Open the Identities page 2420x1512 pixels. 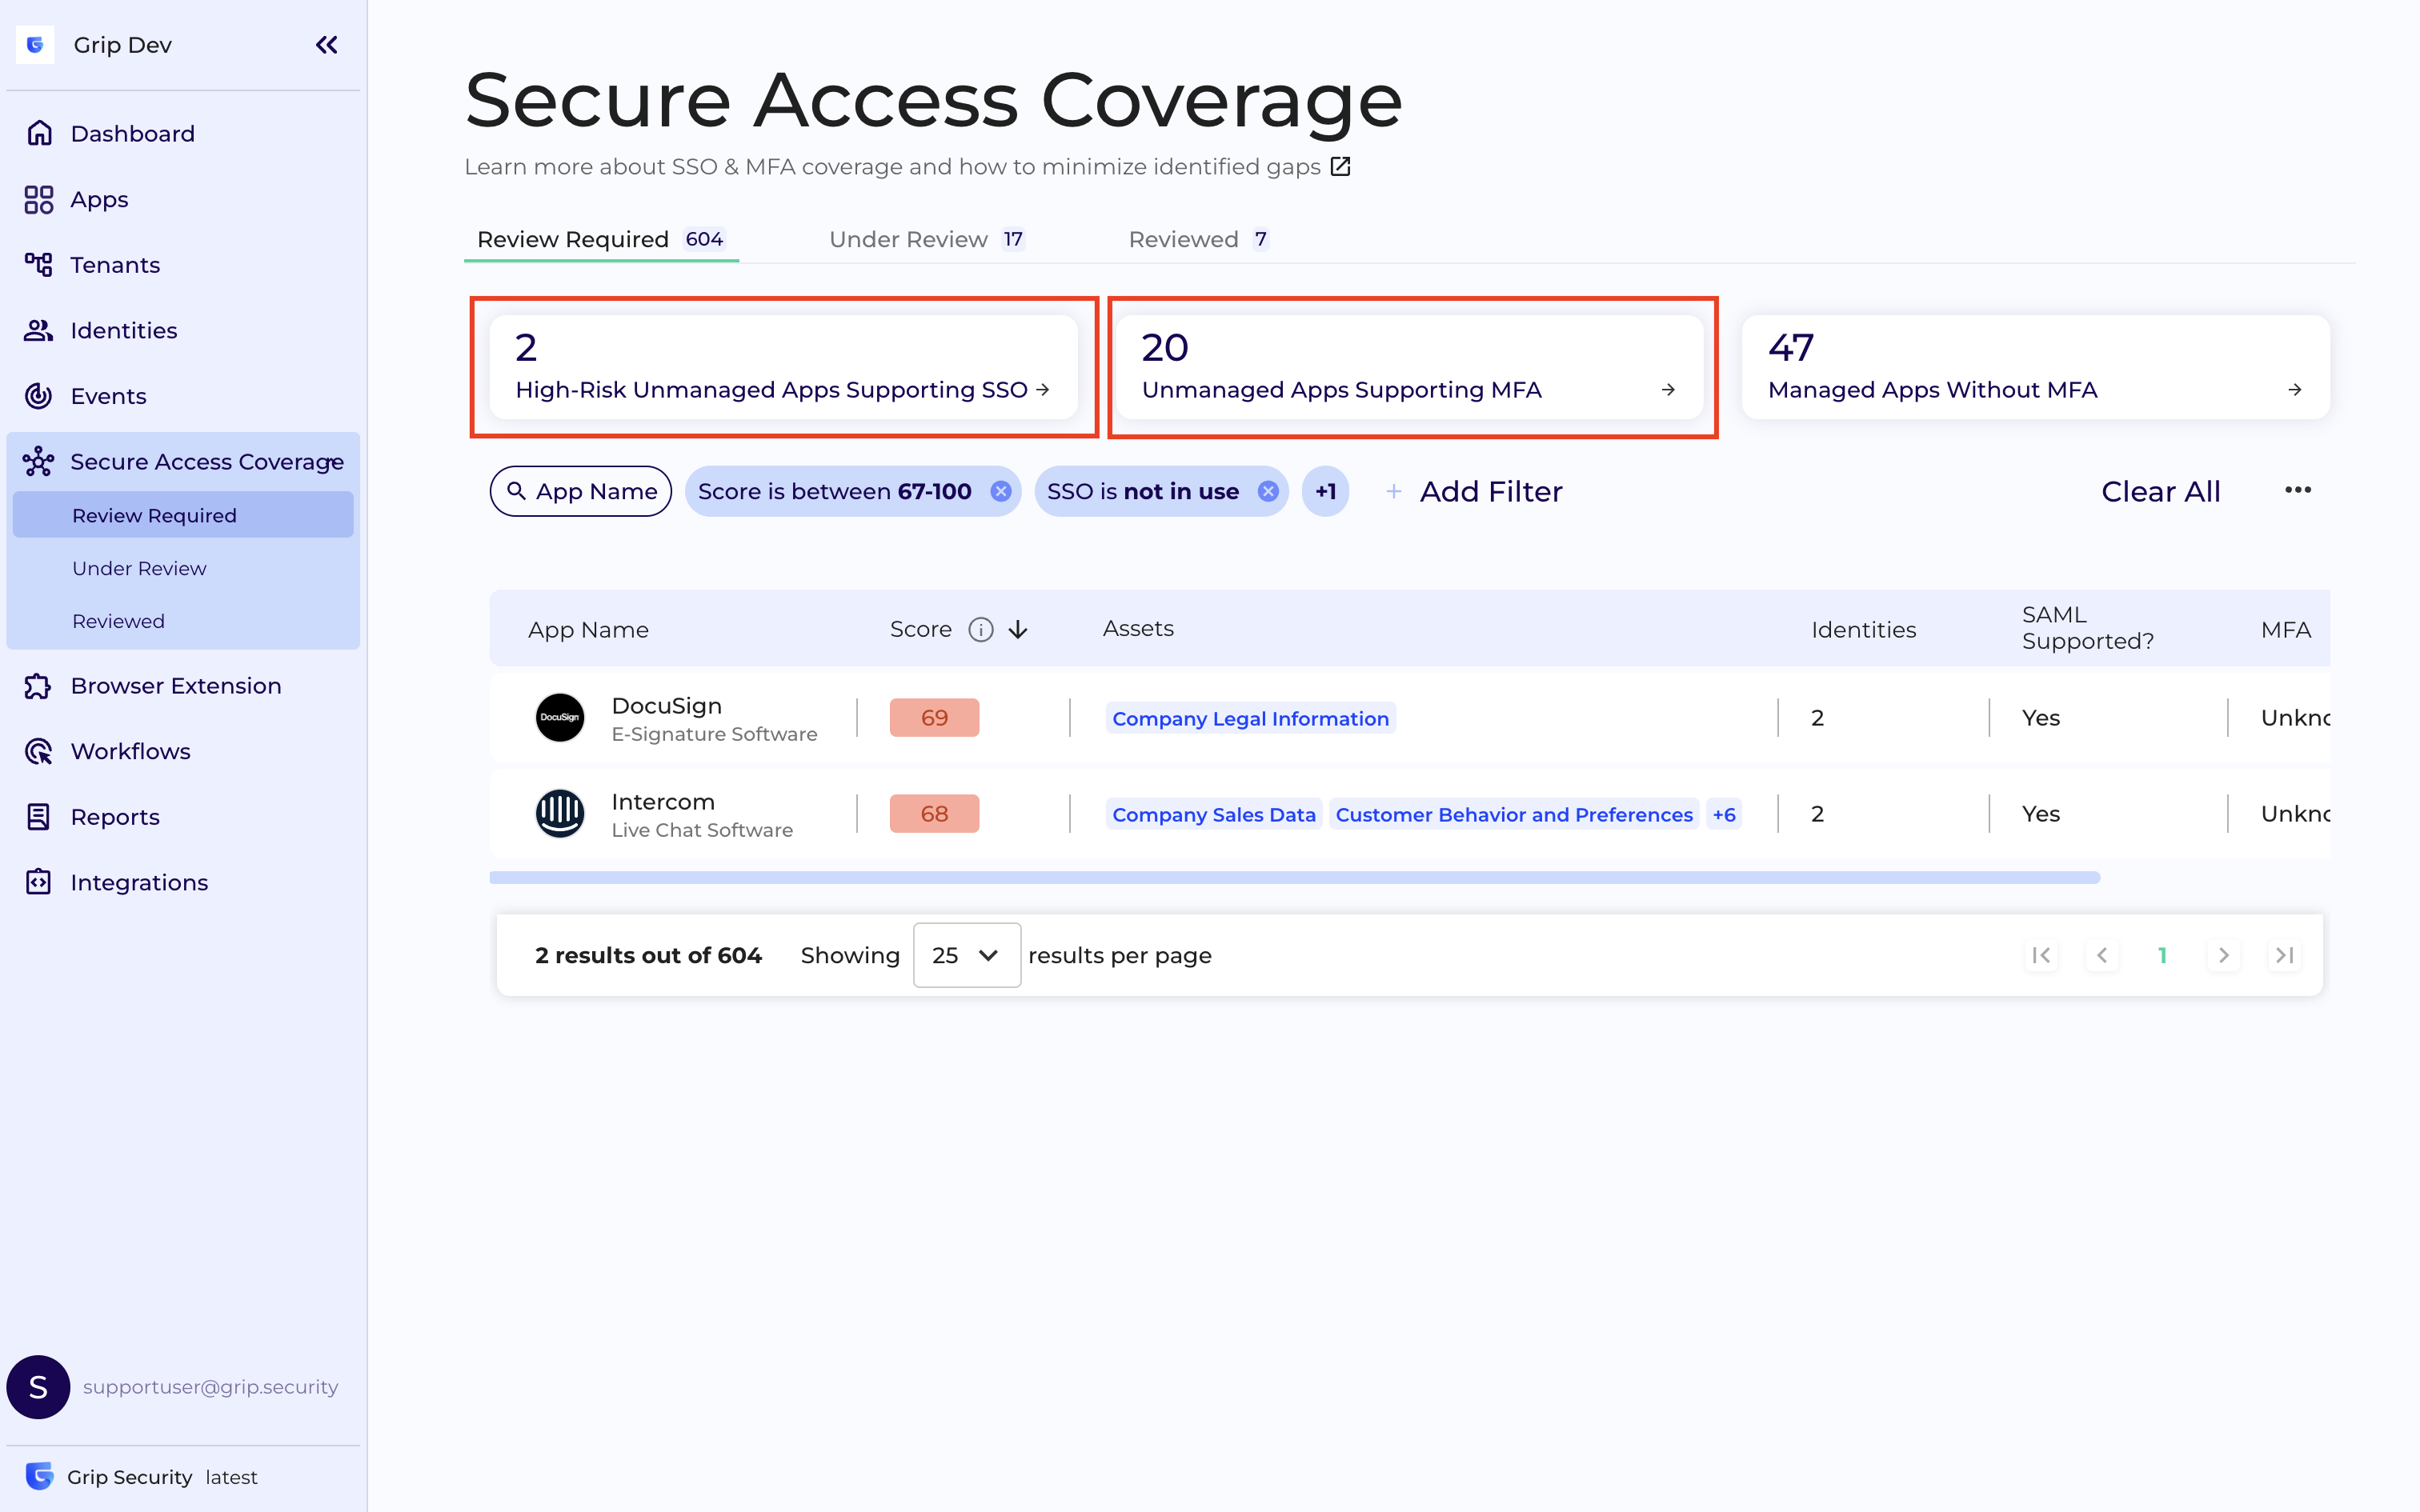(123, 330)
